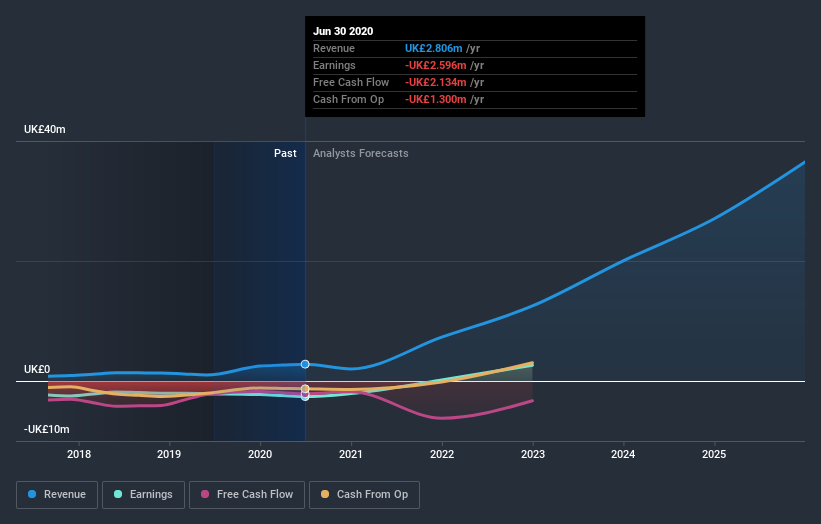Click the UK£0 axis label
Viewport: 821px width, 524px height.
pos(37,370)
